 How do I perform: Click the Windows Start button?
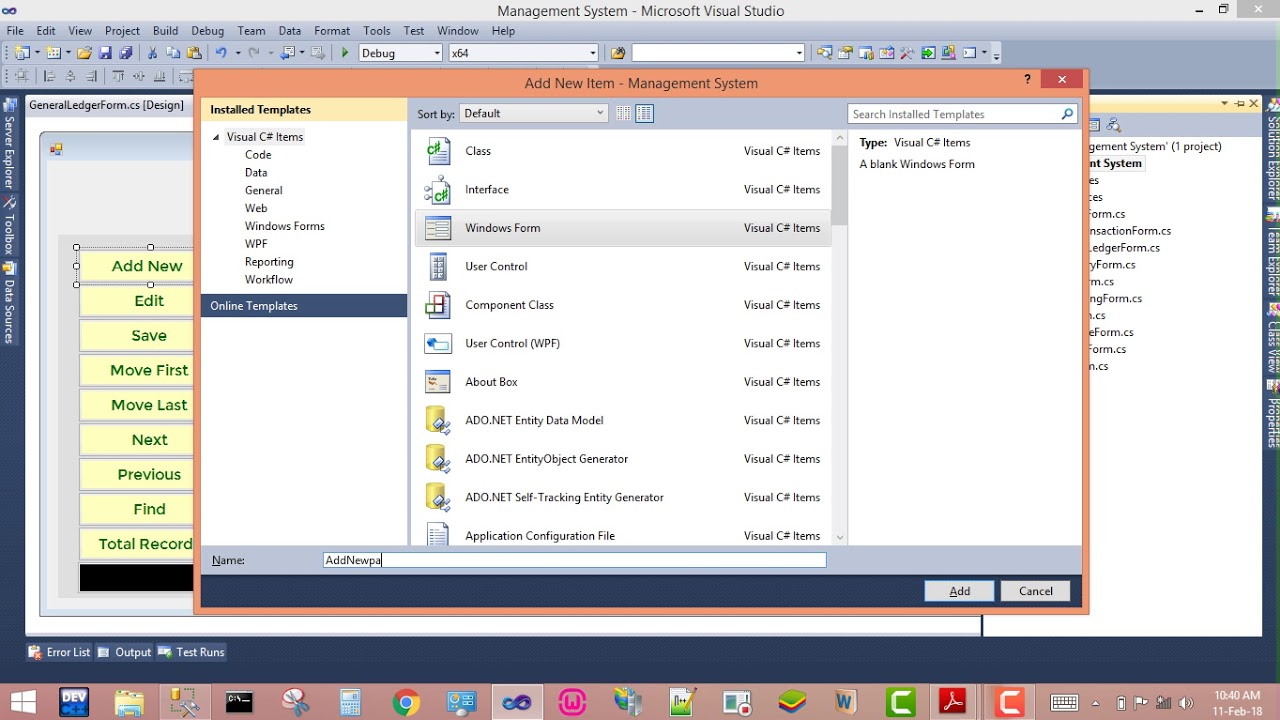(x=22, y=702)
